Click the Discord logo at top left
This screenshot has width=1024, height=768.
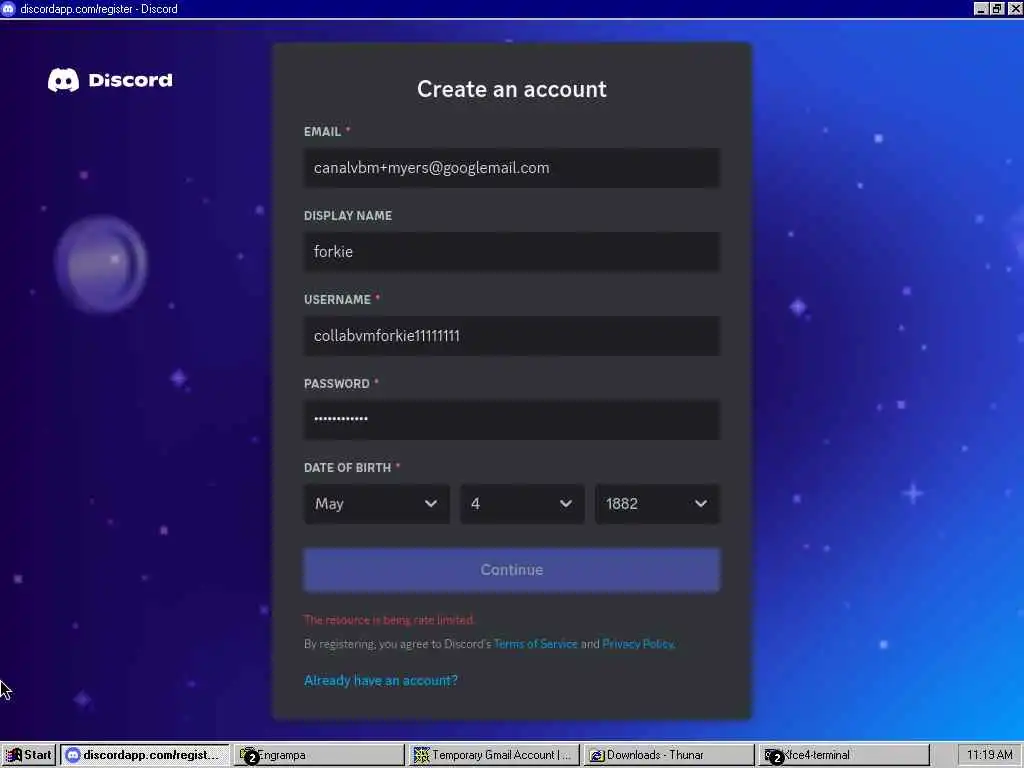coord(110,80)
